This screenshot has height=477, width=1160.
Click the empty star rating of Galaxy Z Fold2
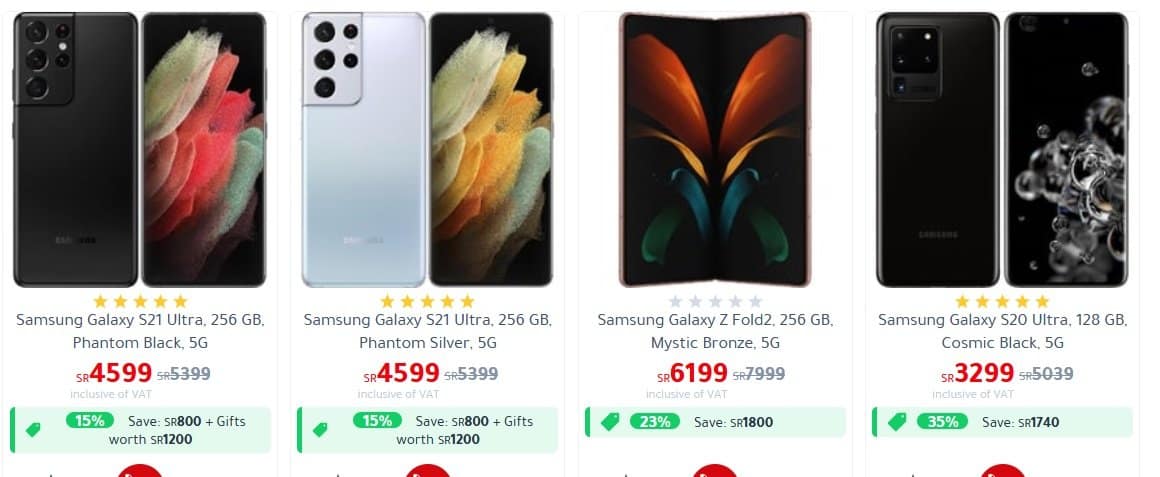[715, 301]
